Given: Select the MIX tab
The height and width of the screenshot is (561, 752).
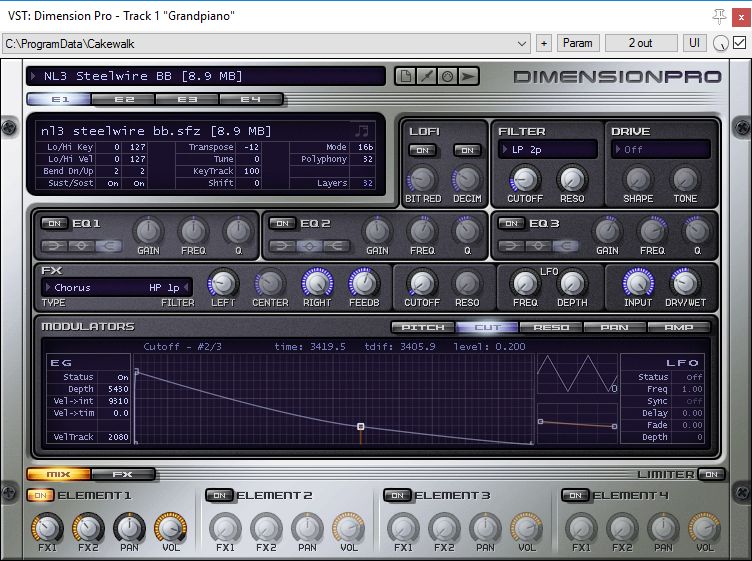Looking at the screenshot, I should [59, 474].
